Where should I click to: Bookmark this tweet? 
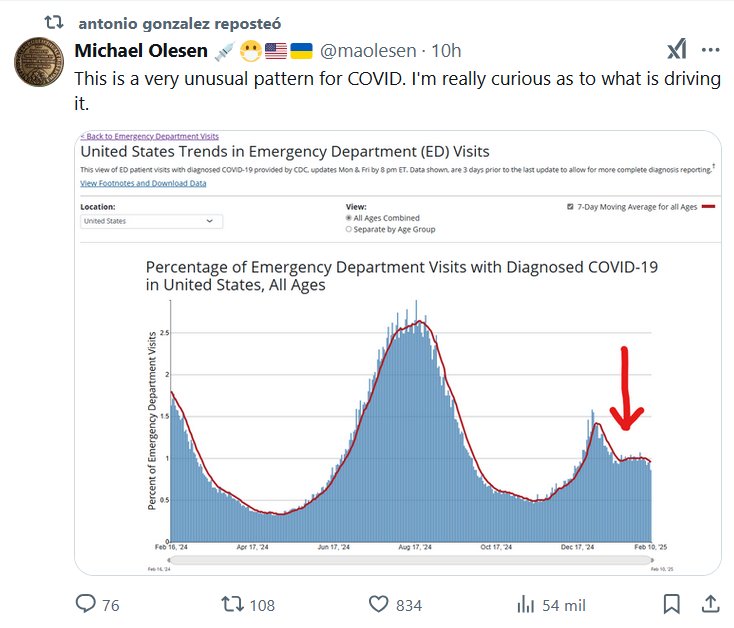tap(672, 604)
